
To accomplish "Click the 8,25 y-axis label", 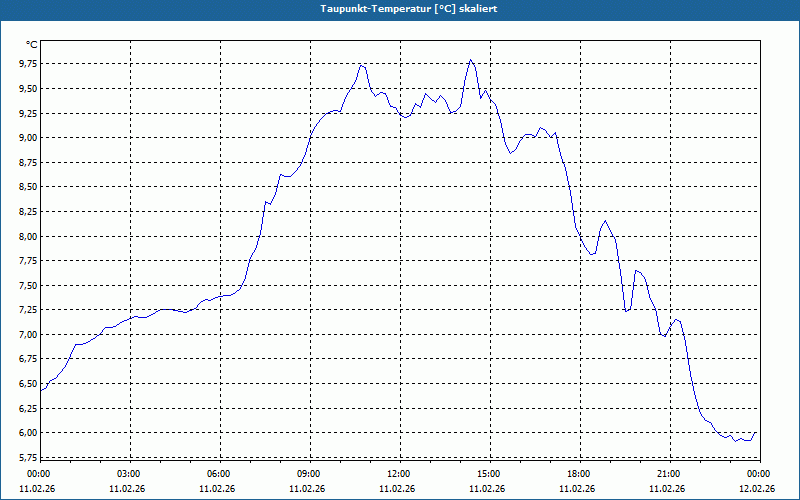I will (x=28, y=211).
